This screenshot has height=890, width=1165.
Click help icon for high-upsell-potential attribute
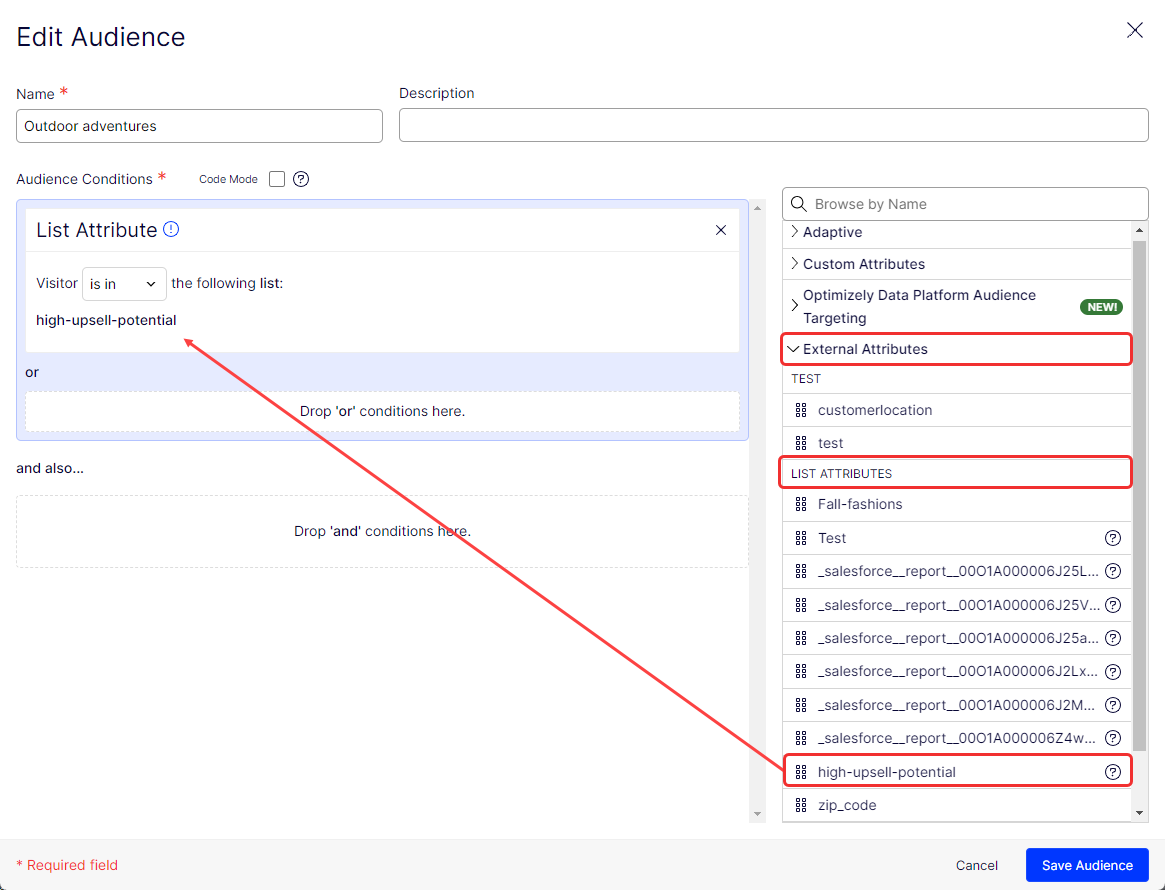coord(1112,772)
